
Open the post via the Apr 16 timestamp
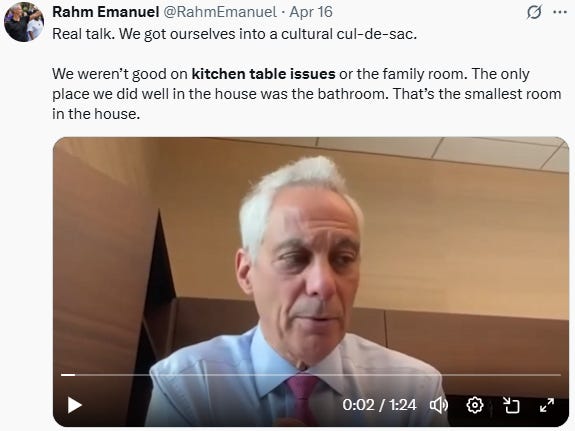[311, 12]
